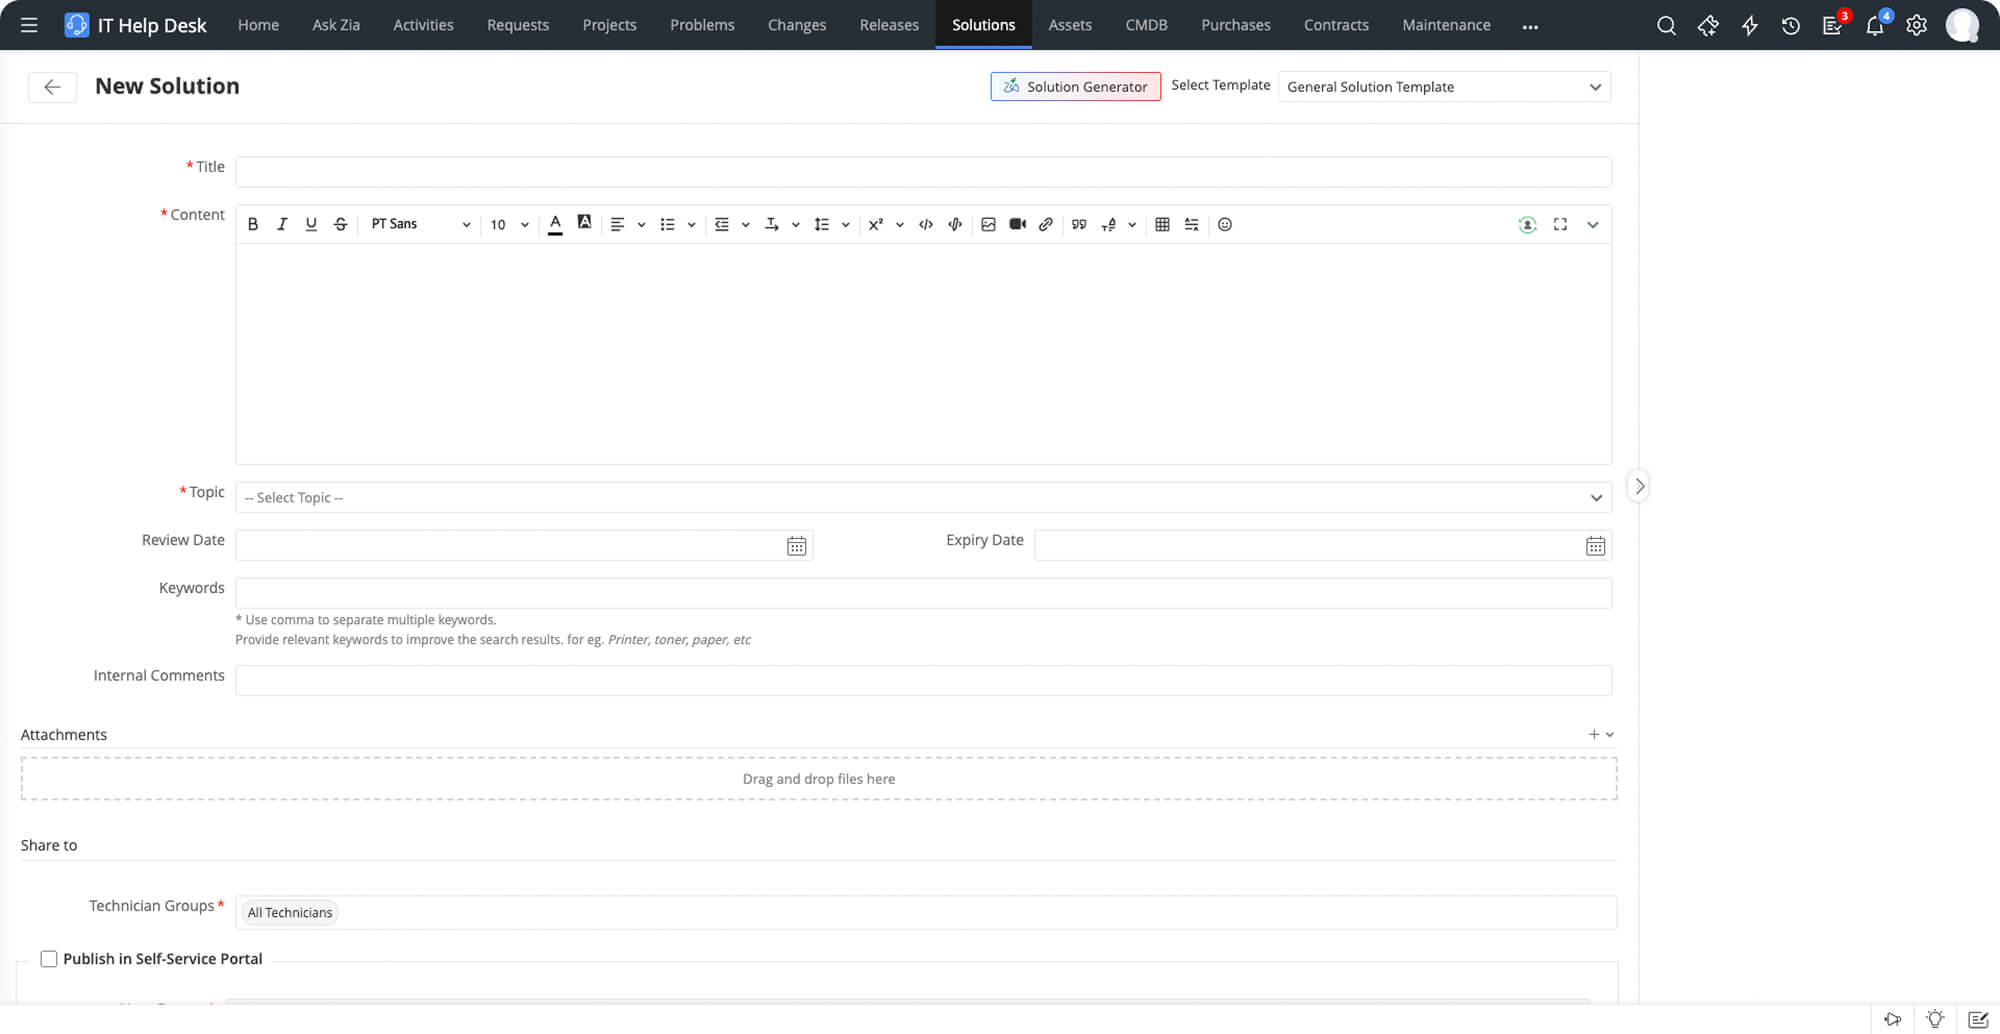Open the Topic selection dropdown
2000x1034 pixels.
(x=922, y=497)
